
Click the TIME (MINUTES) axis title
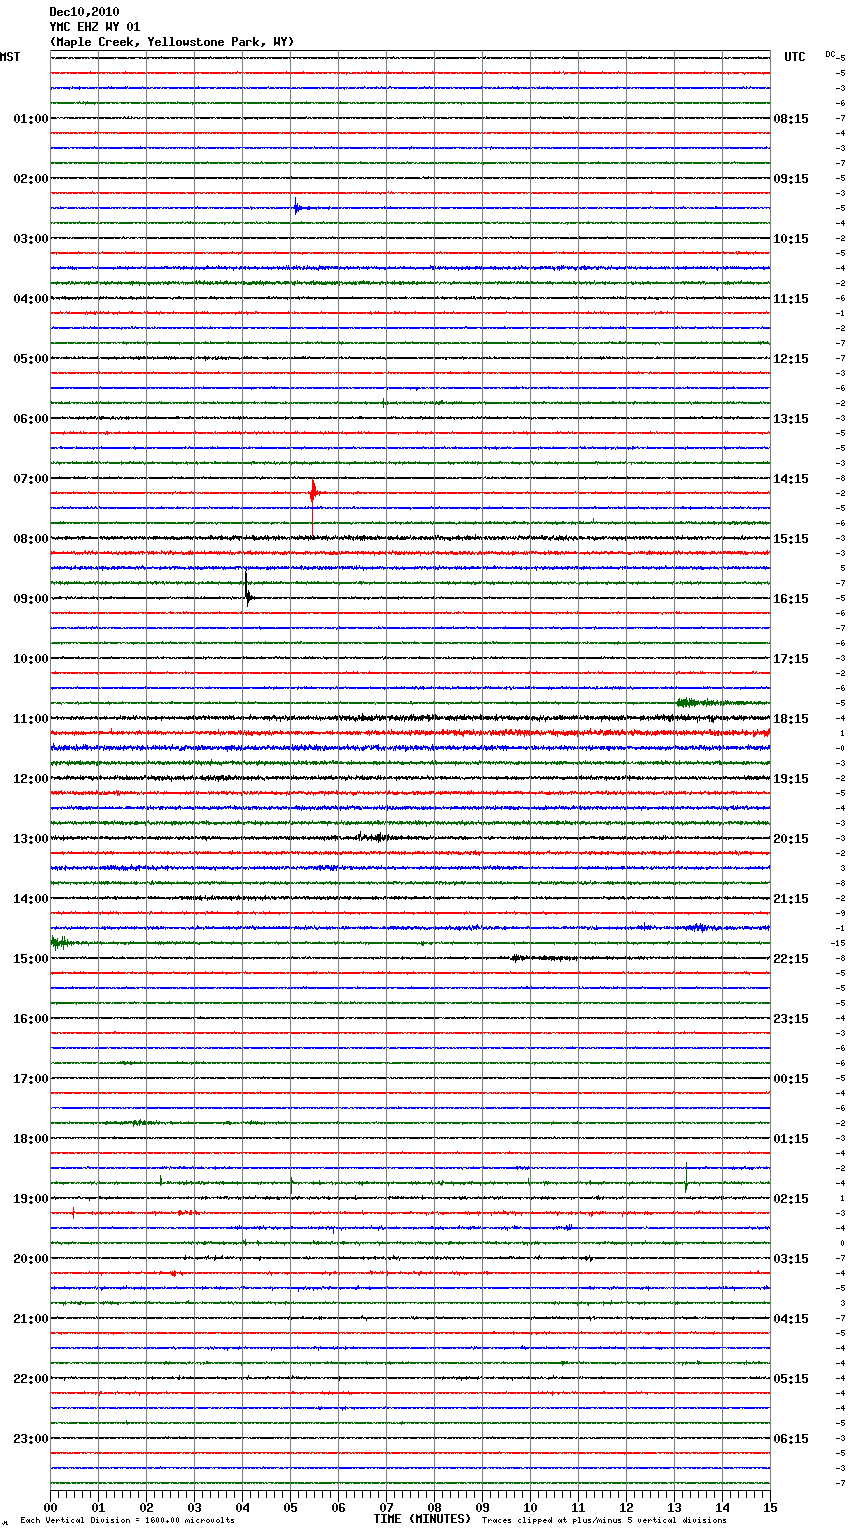422,1519
